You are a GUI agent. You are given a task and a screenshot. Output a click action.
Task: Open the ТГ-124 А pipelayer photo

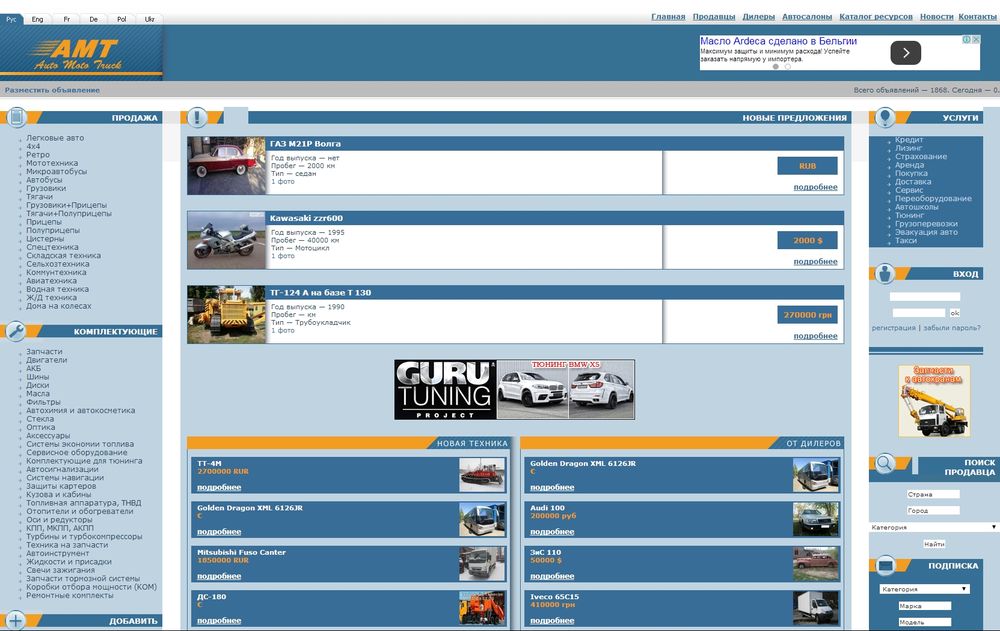point(226,315)
